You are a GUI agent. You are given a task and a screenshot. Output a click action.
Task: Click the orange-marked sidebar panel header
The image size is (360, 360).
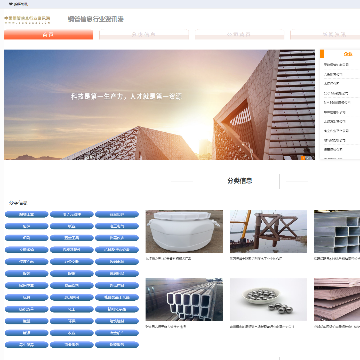tap(340, 54)
